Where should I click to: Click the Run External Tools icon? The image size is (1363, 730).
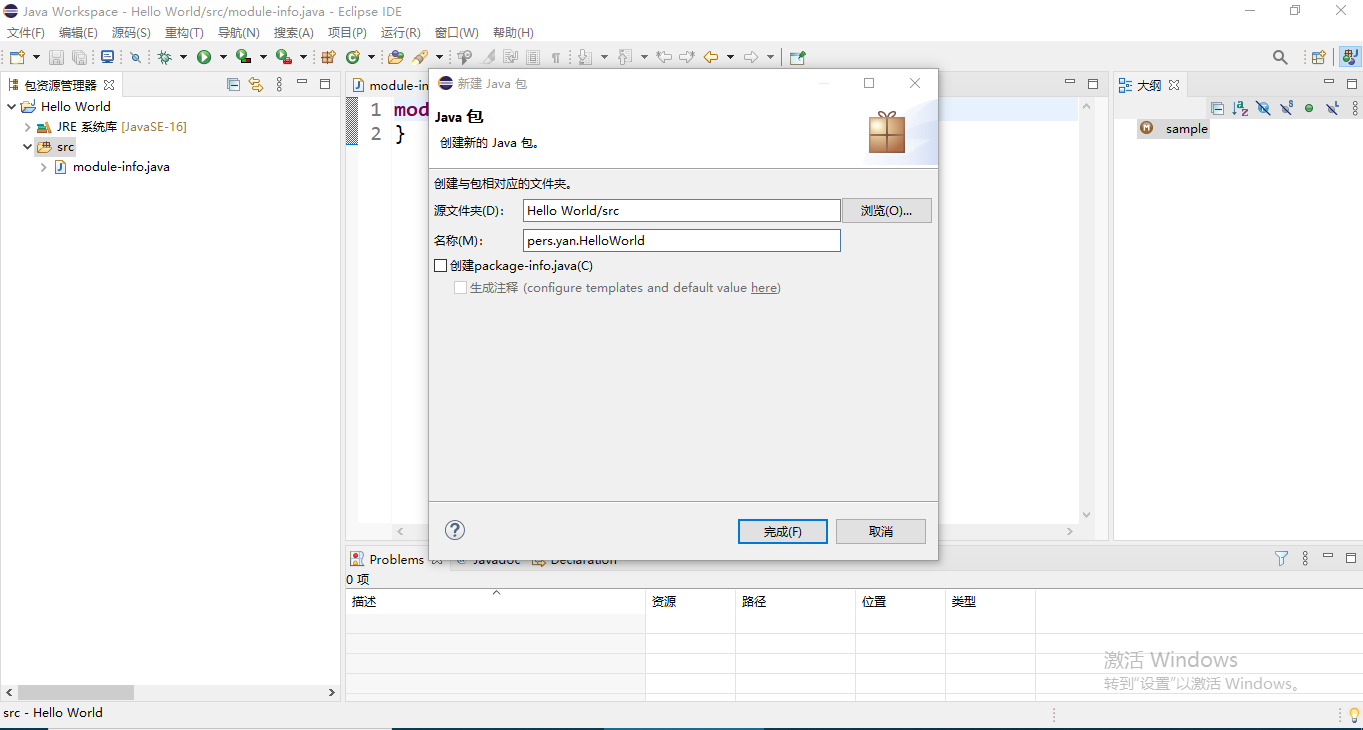[284, 57]
